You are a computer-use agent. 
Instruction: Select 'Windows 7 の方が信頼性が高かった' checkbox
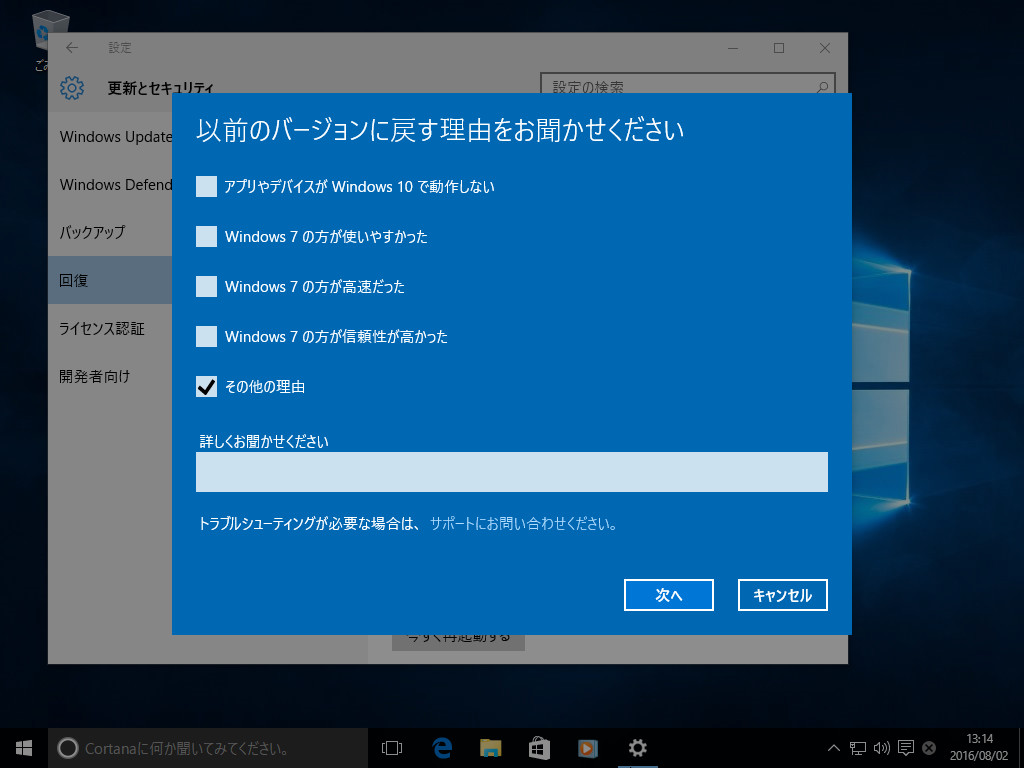pyautogui.click(x=206, y=337)
